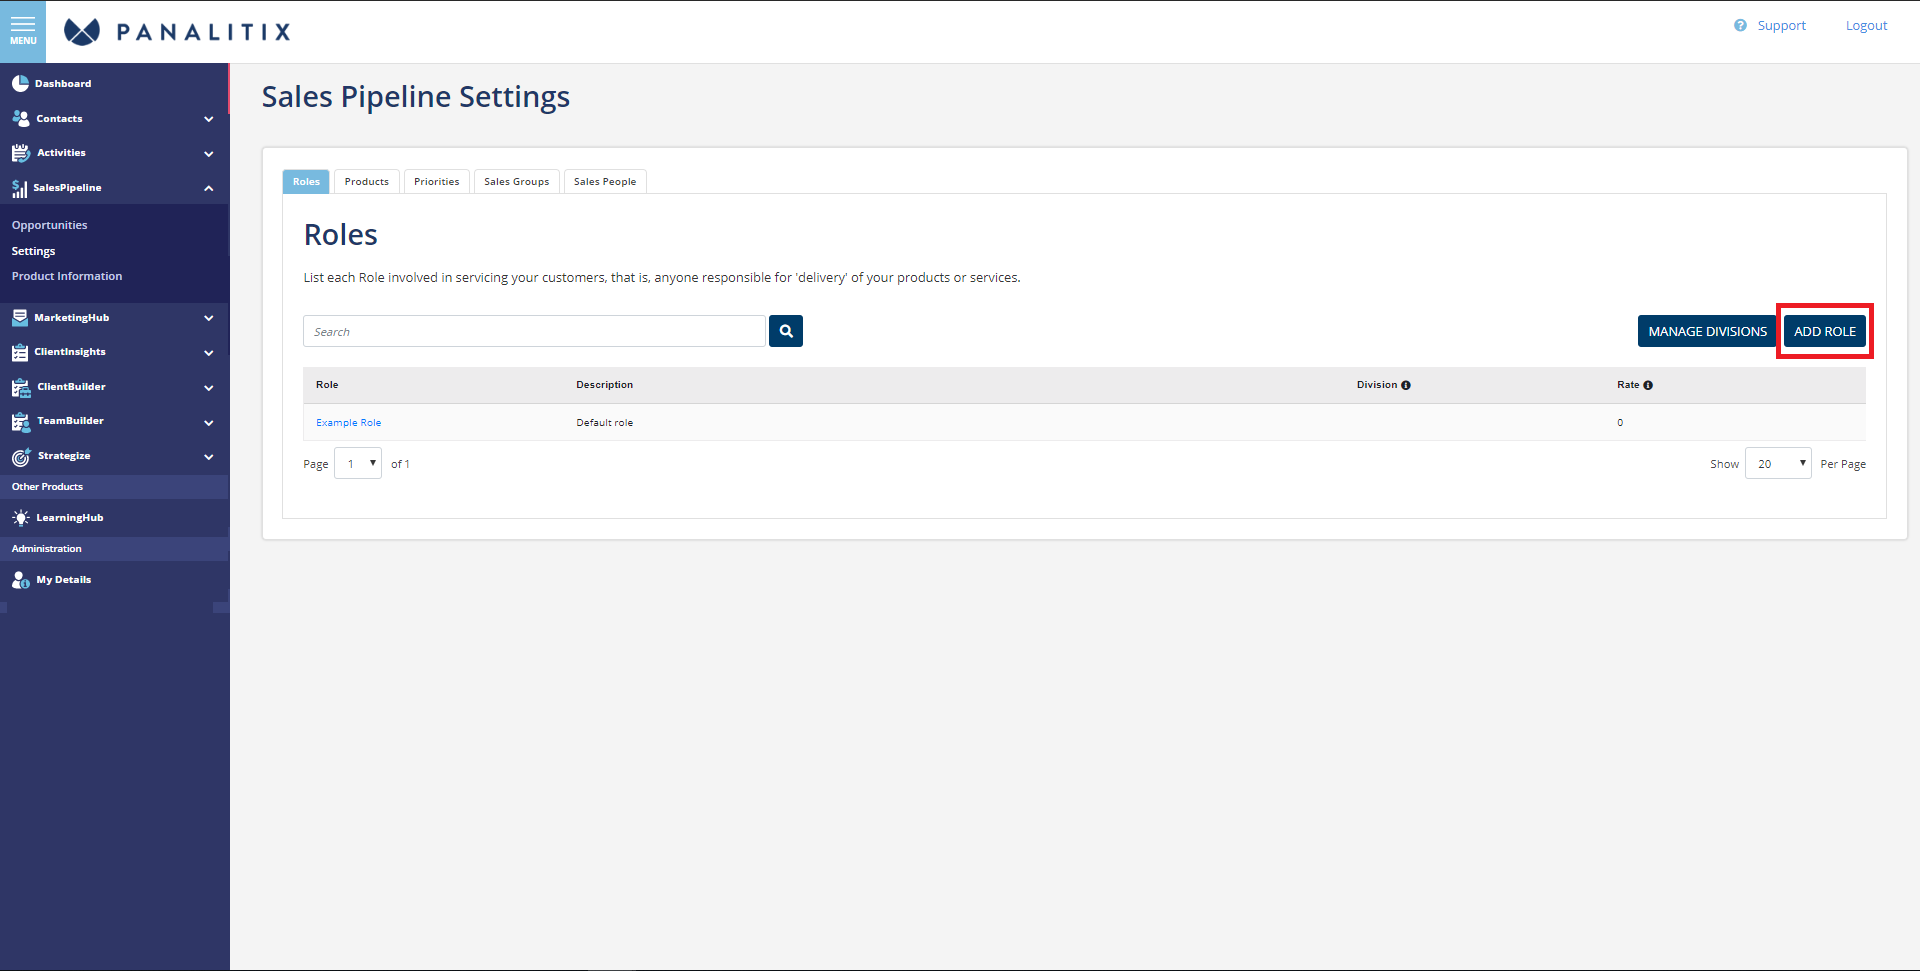
Task: Click the Panalitix logo
Action: (x=177, y=32)
